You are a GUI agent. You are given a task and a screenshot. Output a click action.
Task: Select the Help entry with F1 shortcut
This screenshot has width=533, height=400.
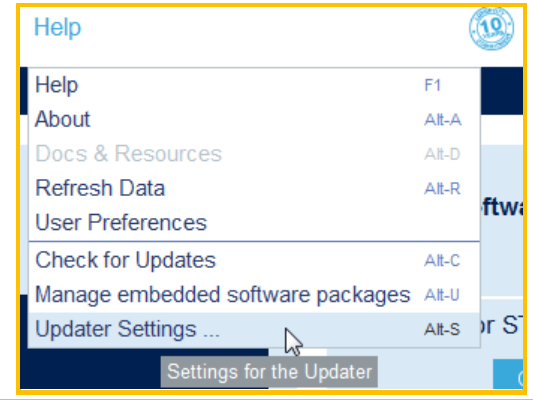[254, 85]
